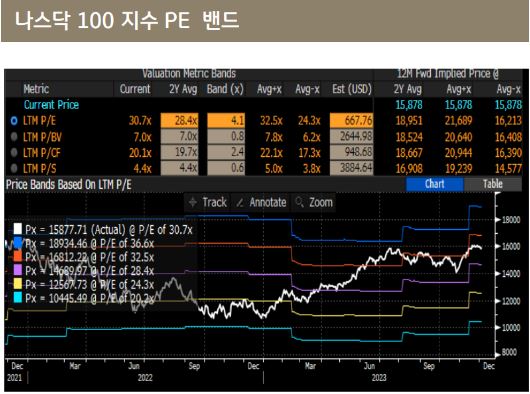Screen dimensions: 530x394
Task: Click LTM P/CF implied price 20,944
Action: (x=458, y=152)
